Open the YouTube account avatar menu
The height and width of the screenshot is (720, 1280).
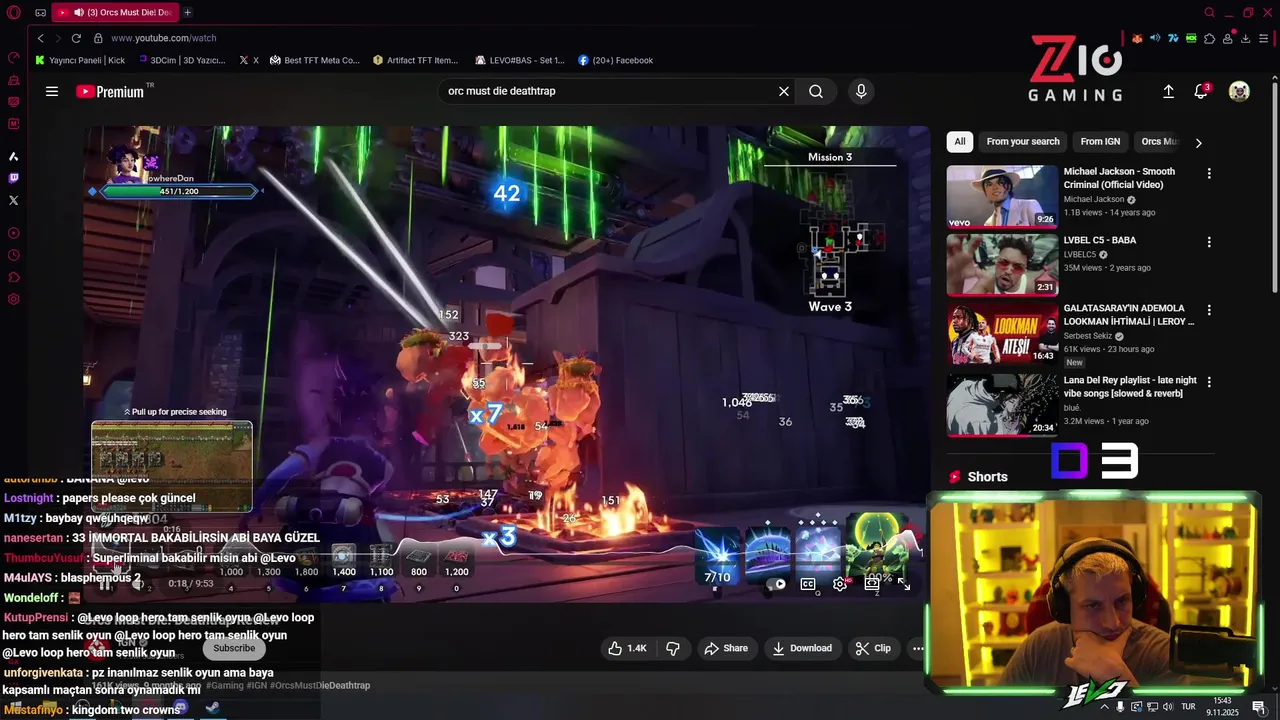[x=1239, y=91]
